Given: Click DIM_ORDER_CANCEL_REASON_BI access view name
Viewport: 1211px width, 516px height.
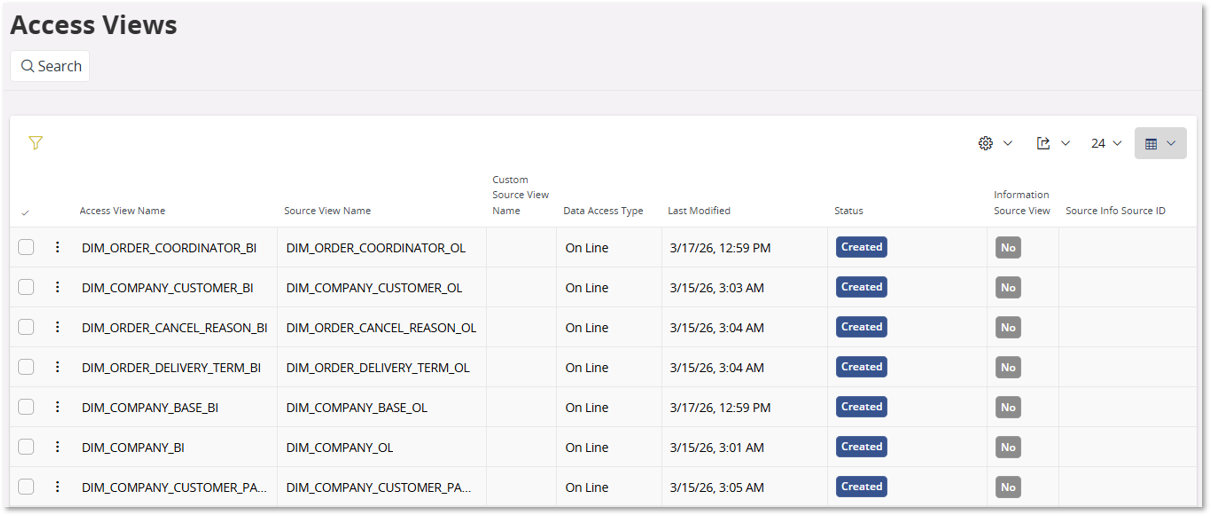Looking at the screenshot, I should click(x=174, y=328).
